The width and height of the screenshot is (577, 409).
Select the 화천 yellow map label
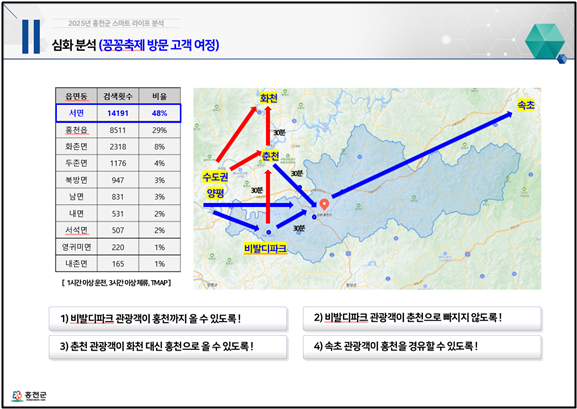click(269, 98)
